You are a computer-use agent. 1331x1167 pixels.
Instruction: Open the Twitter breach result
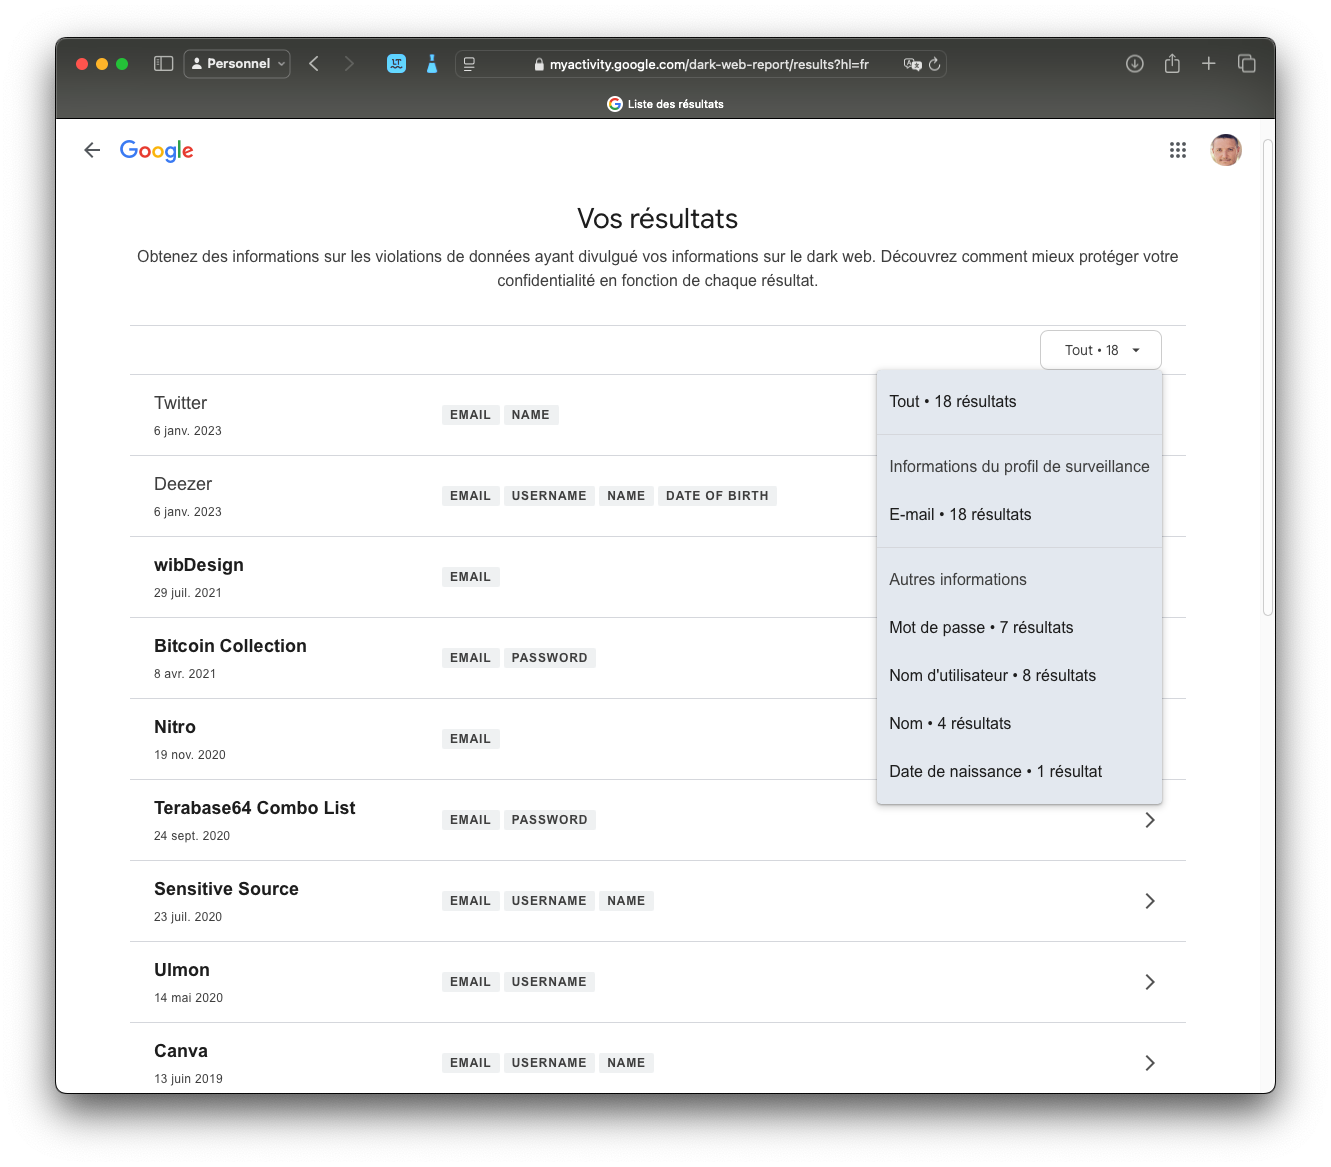(x=181, y=403)
